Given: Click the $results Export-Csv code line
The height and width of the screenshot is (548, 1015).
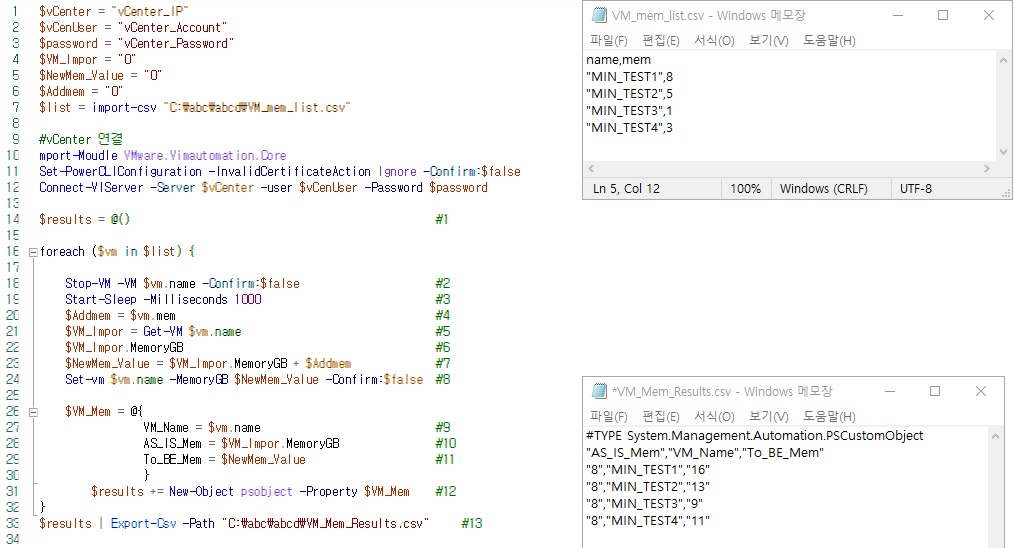Looking at the screenshot, I should [x=234, y=523].
